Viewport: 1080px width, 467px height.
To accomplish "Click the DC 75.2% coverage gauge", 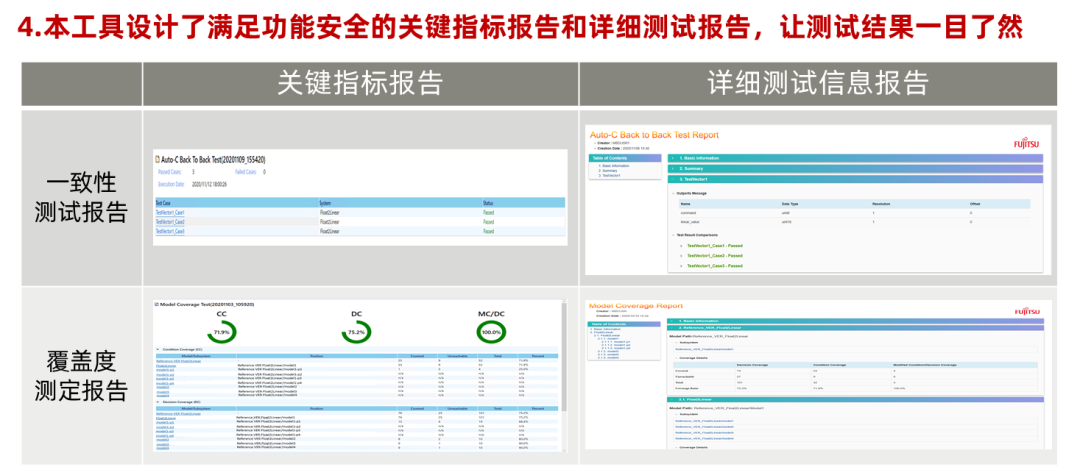I will click(356, 332).
